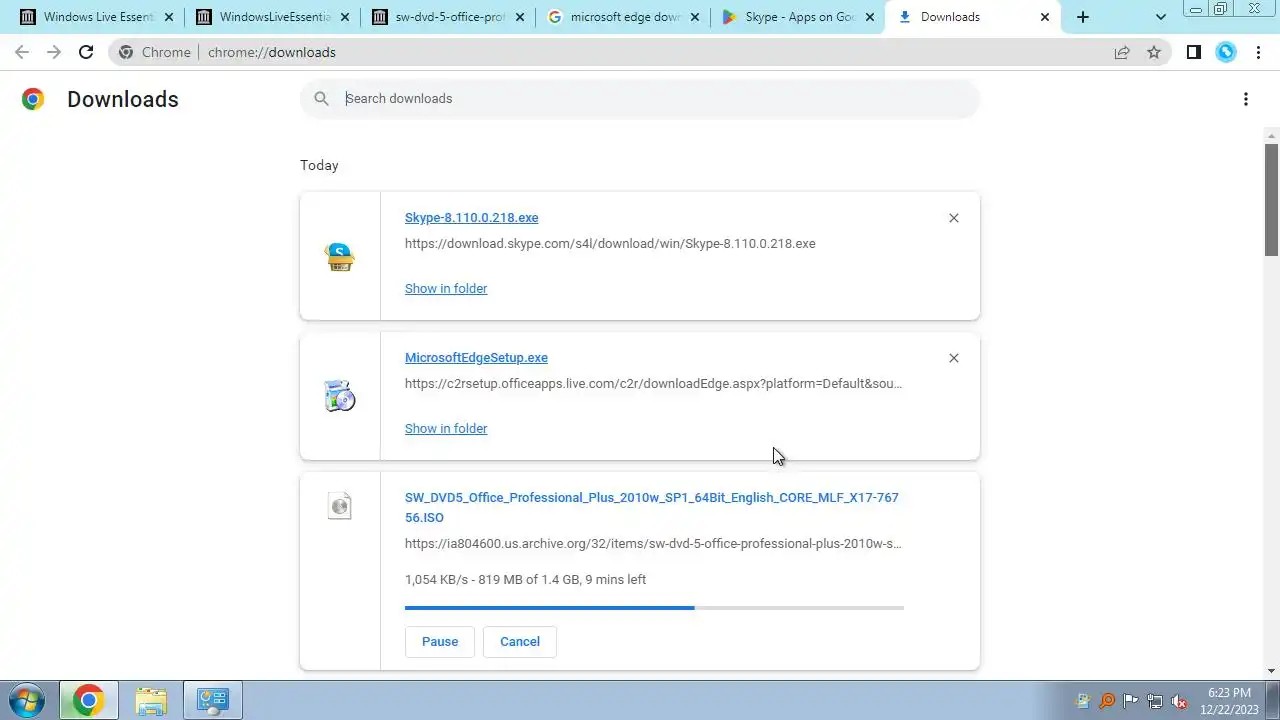
Task: Switch to the sw-dvd-5-office-prof tab
Action: pyautogui.click(x=448, y=17)
